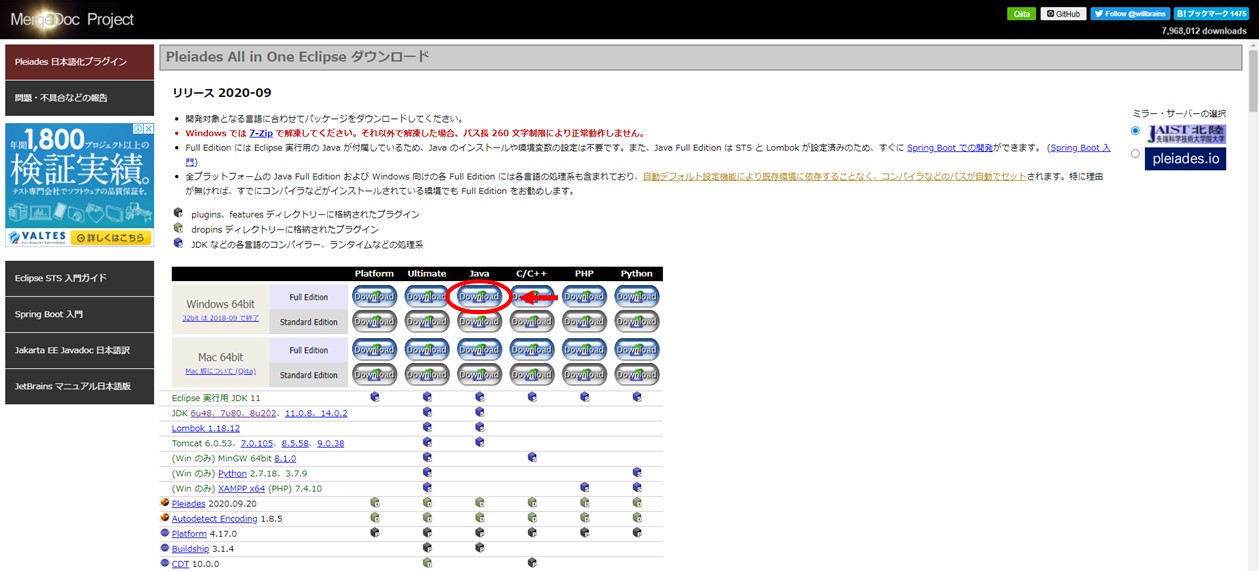Open the Platform 4.17.0 link
Viewport: 1259px width, 571px height.
tap(189, 534)
